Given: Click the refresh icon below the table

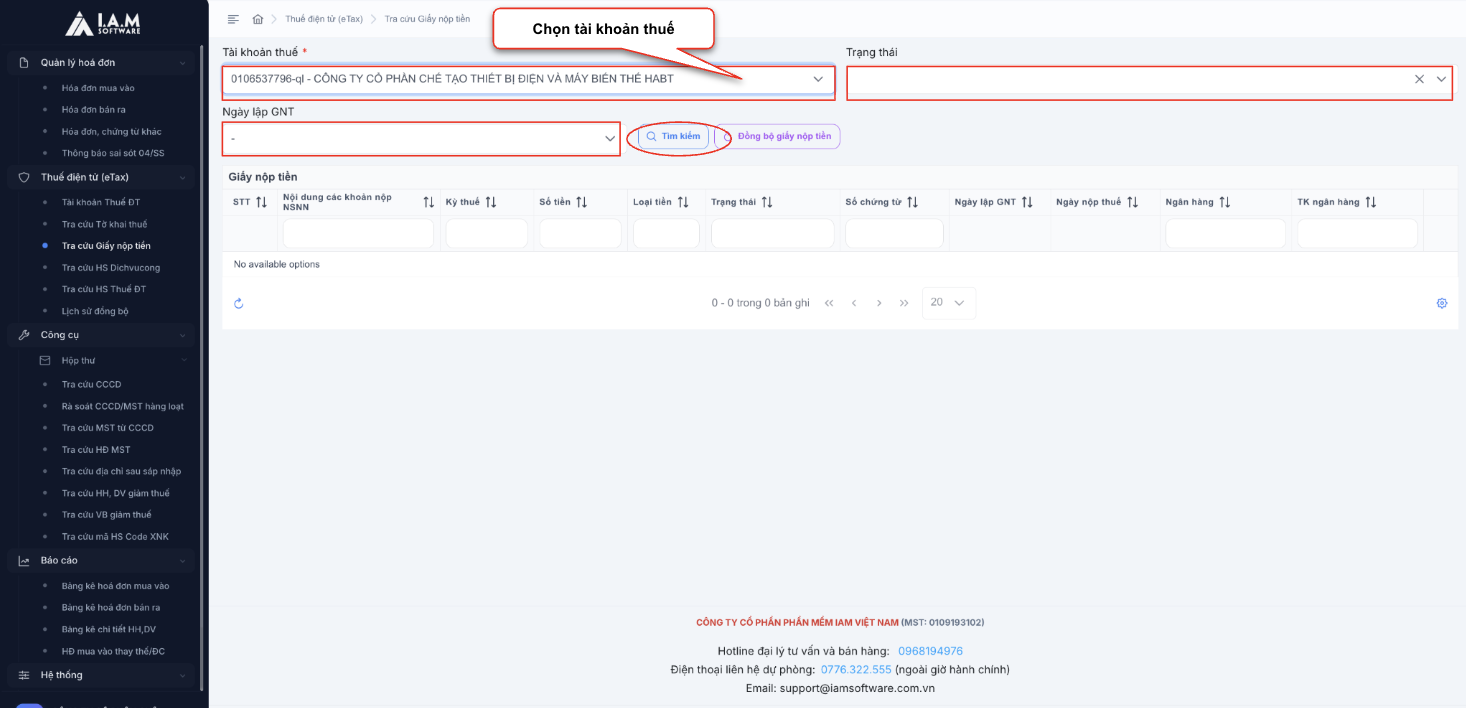Looking at the screenshot, I should pyautogui.click(x=239, y=304).
